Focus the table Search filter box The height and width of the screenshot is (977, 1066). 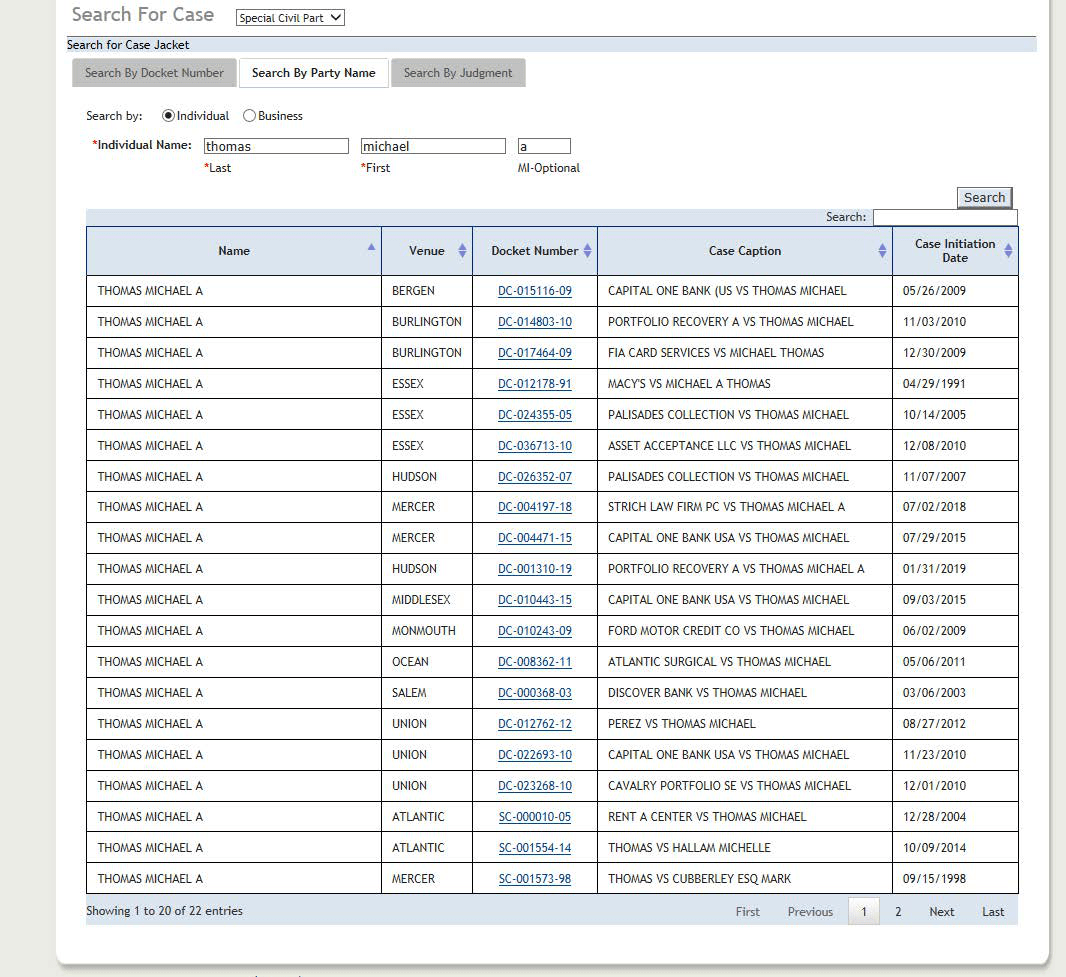click(x=944, y=217)
